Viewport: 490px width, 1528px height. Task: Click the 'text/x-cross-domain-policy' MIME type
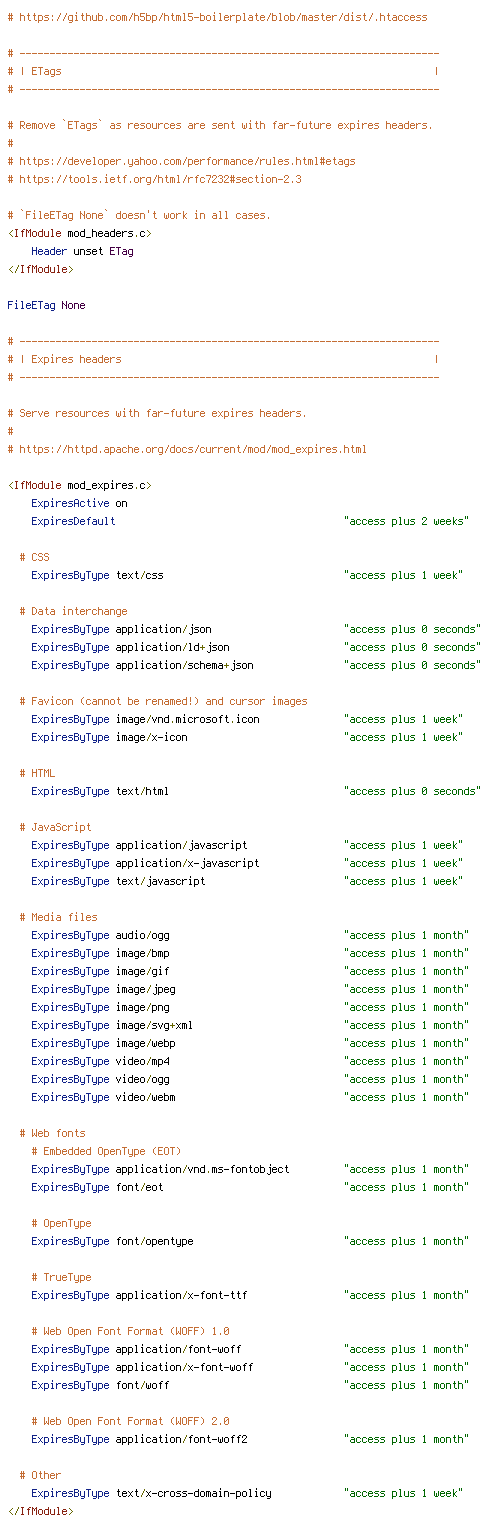pyautogui.click(x=193, y=1493)
